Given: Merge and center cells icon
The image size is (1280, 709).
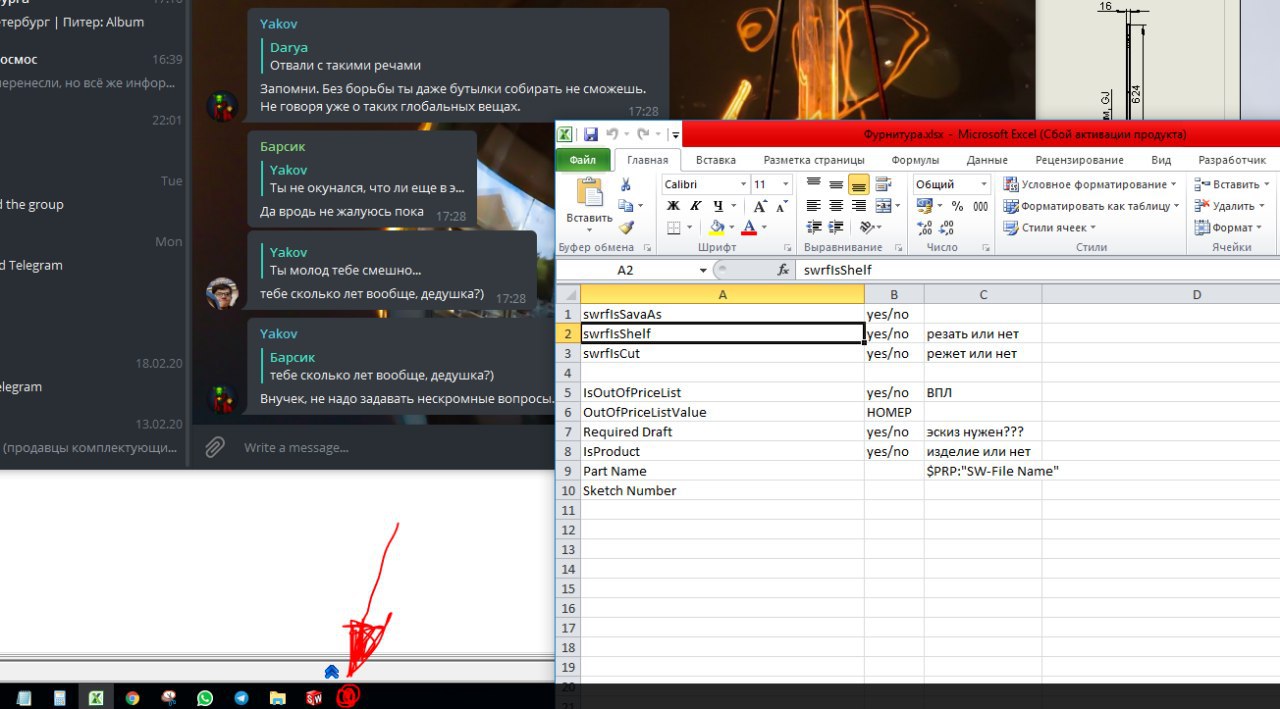Looking at the screenshot, I should tap(881, 206).
